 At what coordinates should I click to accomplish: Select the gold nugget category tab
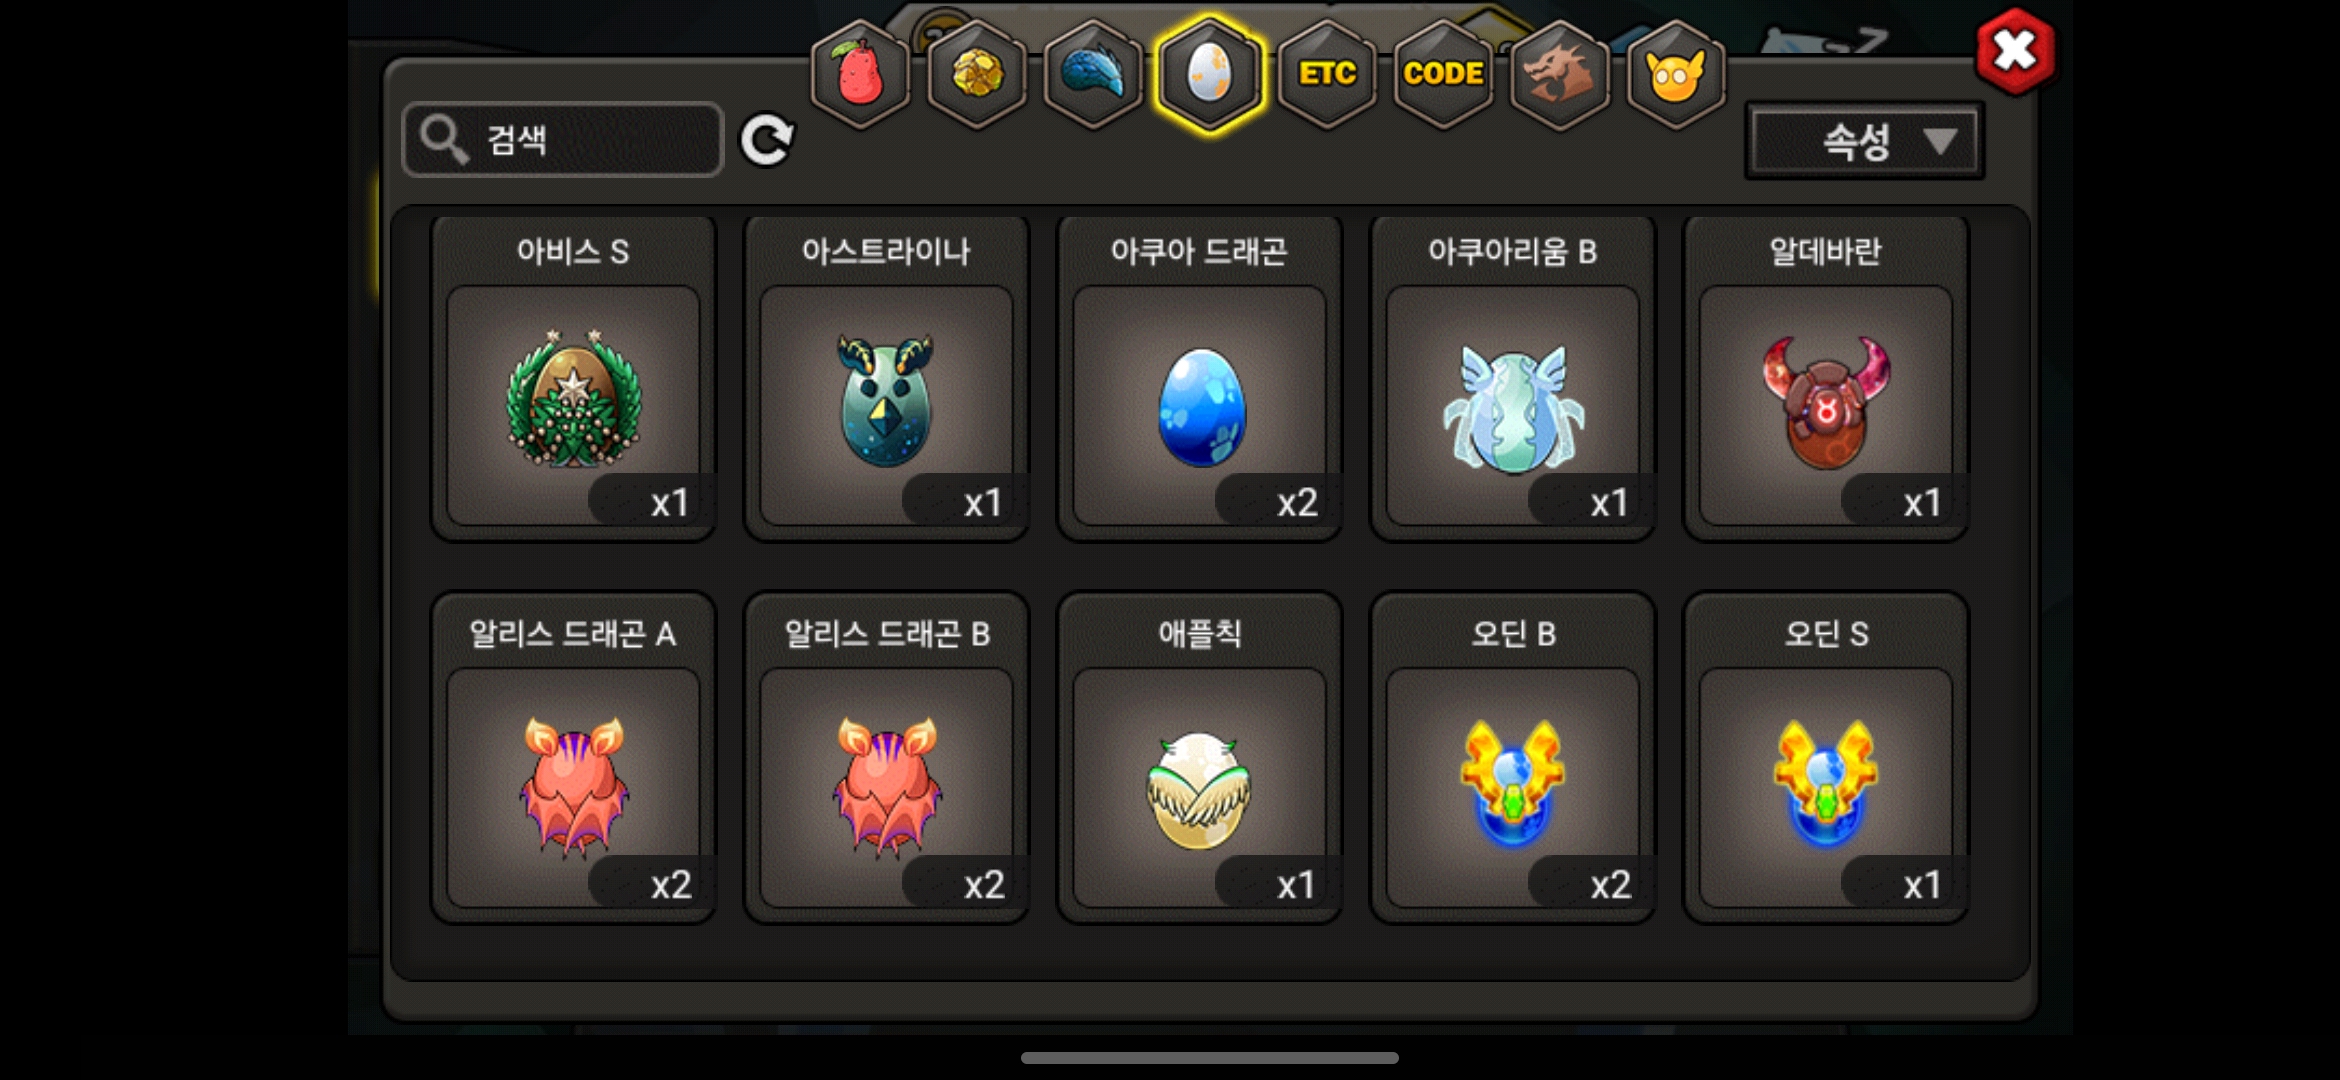[977, 74]
